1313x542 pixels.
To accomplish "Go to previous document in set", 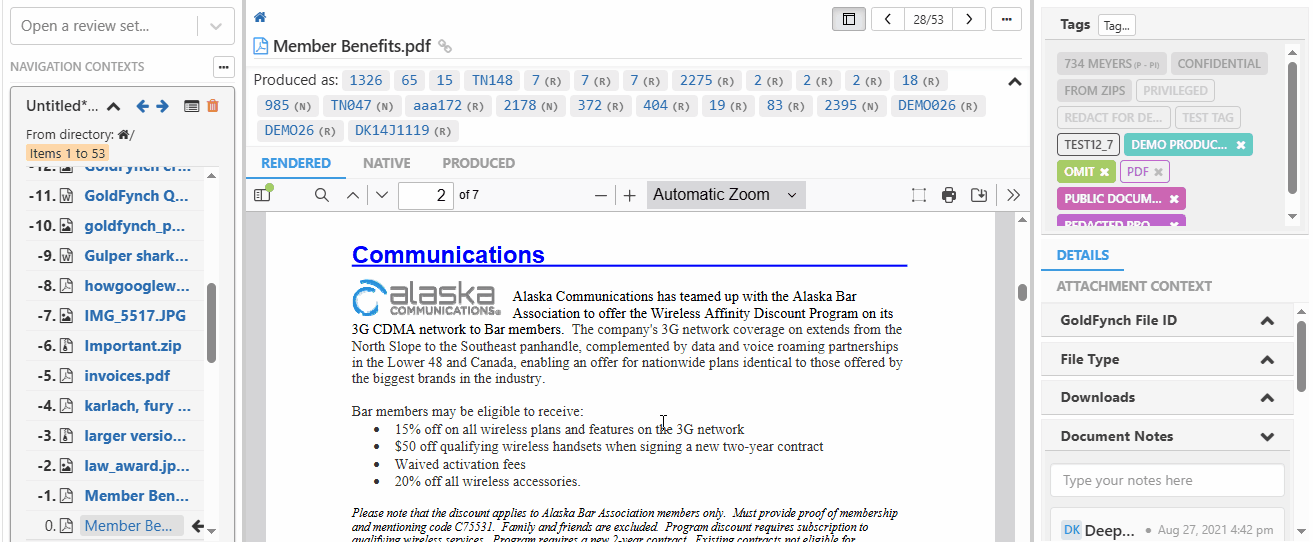I will coord(888,19).
